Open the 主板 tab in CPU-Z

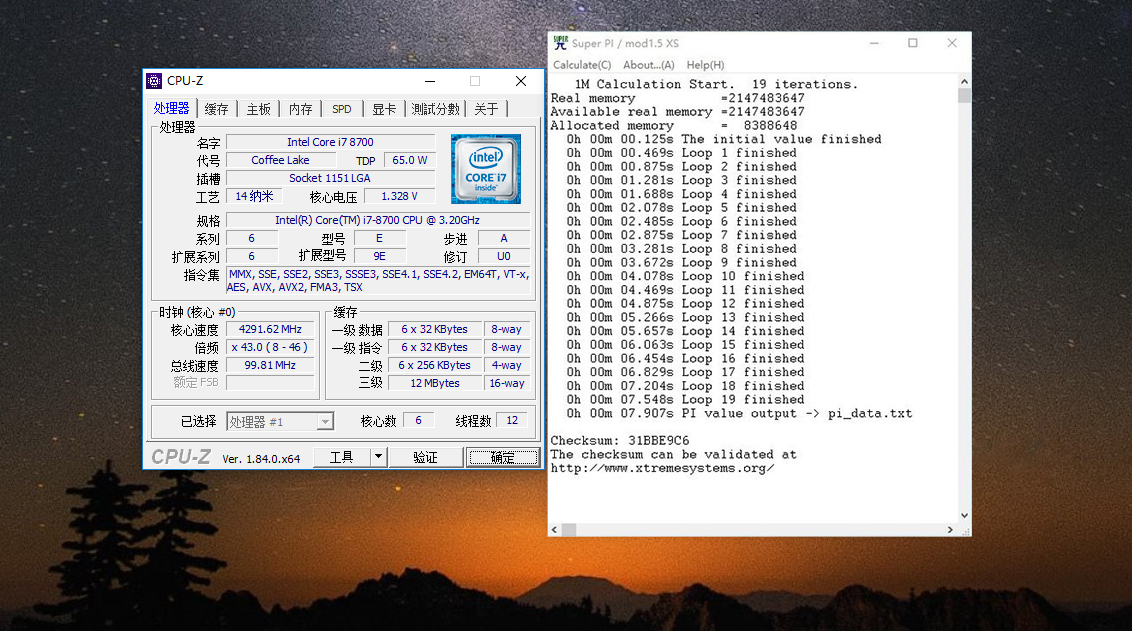258,109
